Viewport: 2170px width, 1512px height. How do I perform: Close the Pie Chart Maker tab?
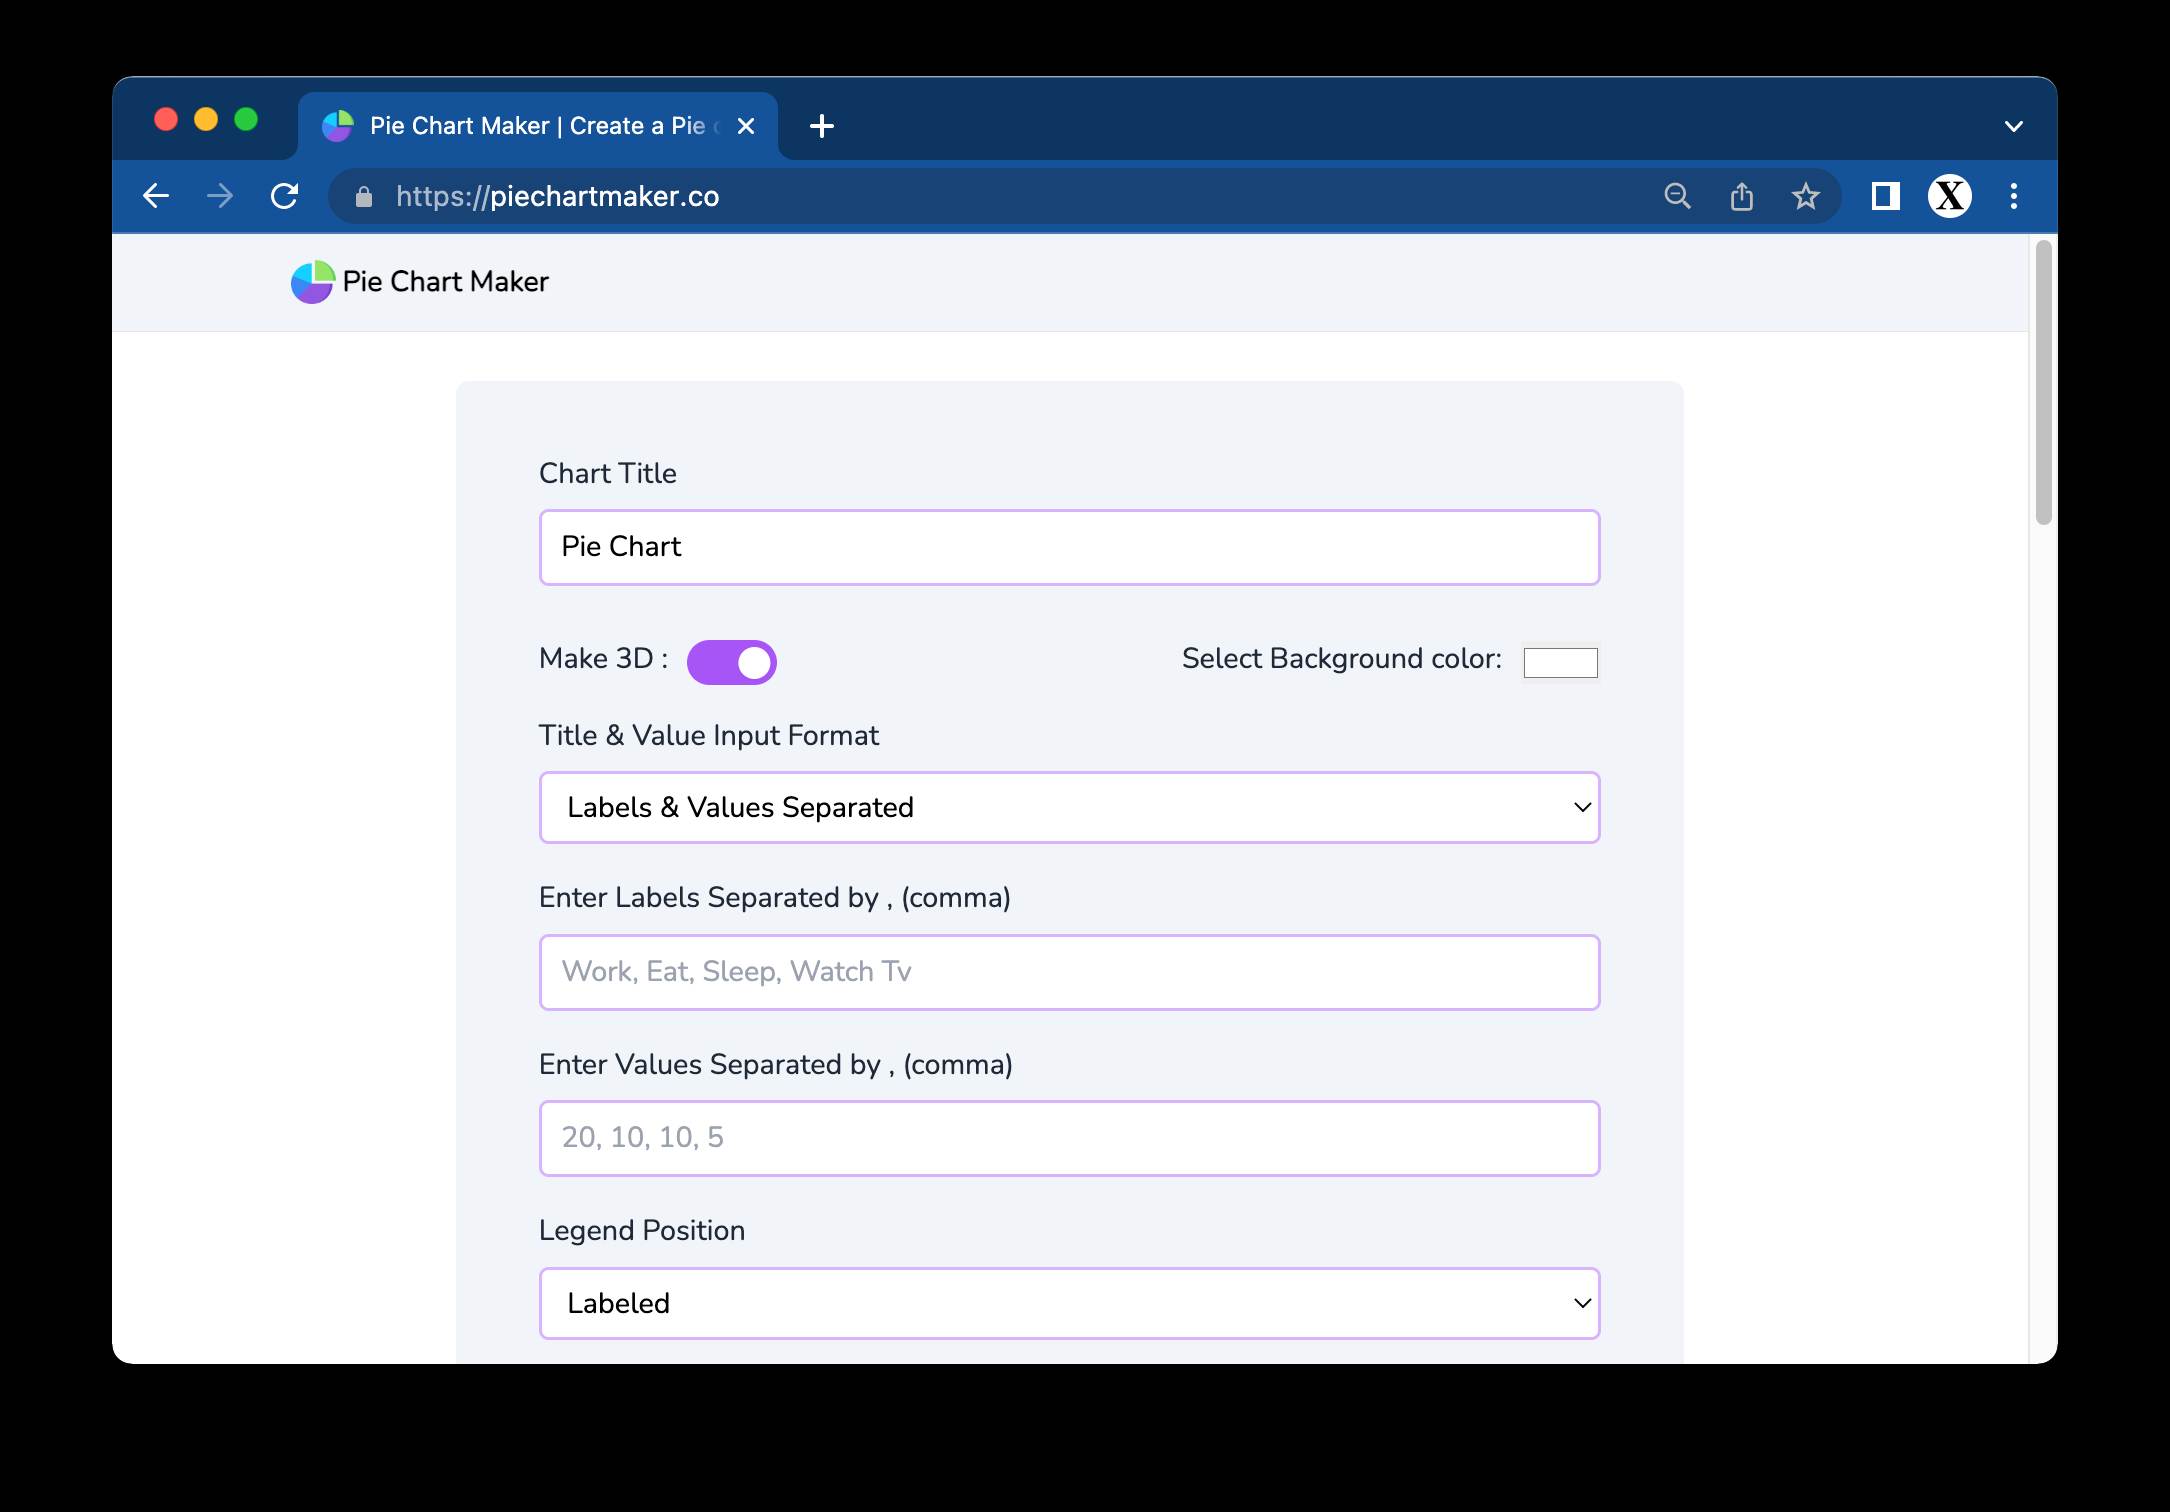pos(745,126)
